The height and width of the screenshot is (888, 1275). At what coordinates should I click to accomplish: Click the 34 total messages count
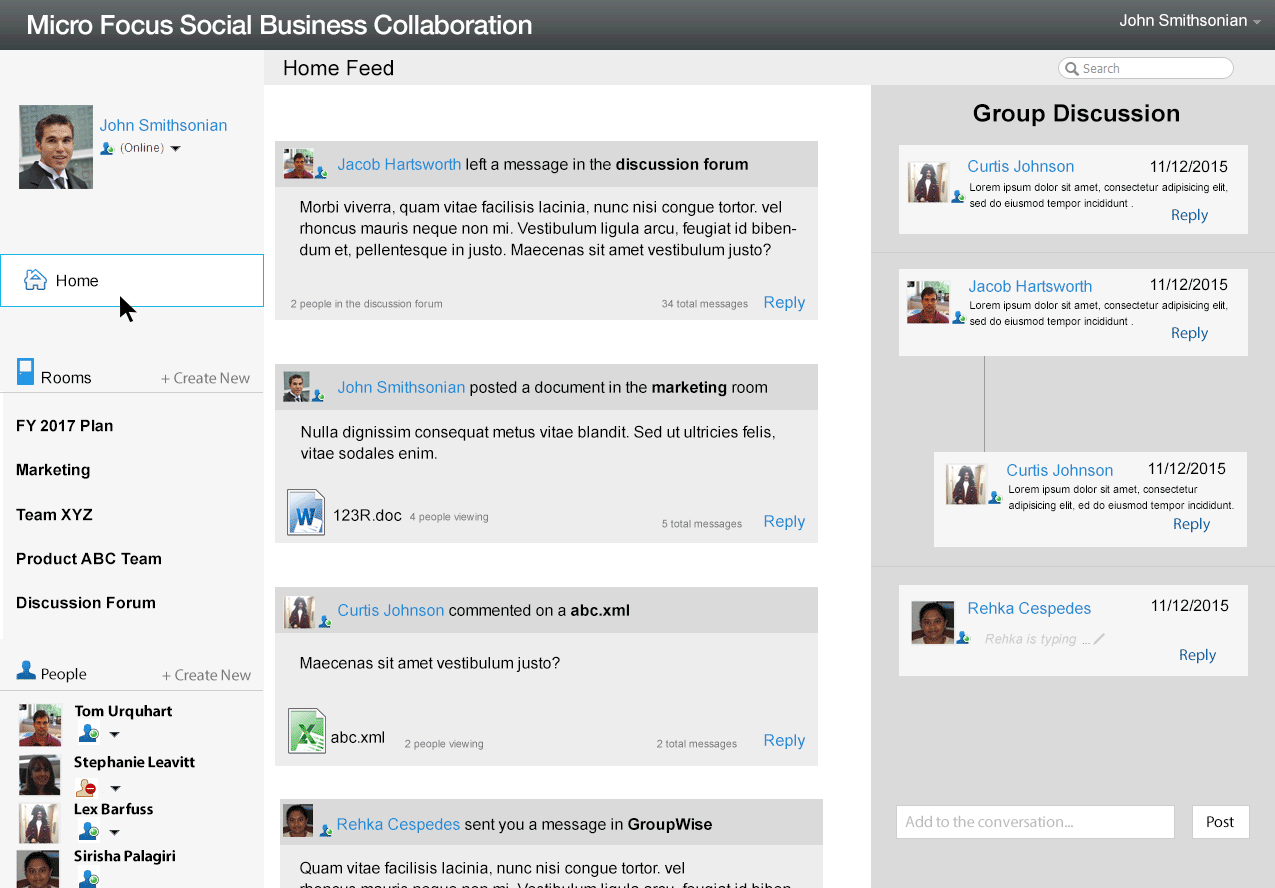(704, 304)
